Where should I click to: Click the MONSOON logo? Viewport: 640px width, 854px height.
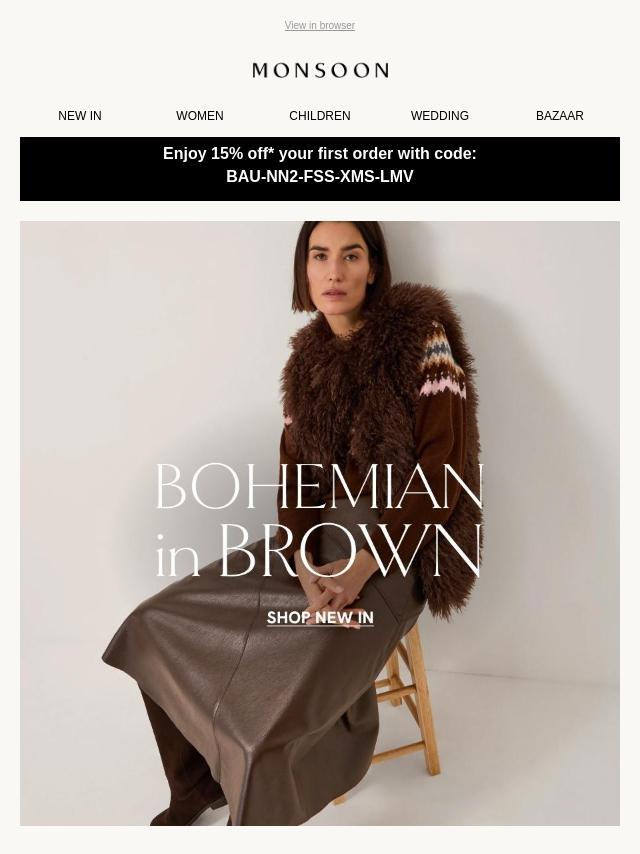(320, 70)
